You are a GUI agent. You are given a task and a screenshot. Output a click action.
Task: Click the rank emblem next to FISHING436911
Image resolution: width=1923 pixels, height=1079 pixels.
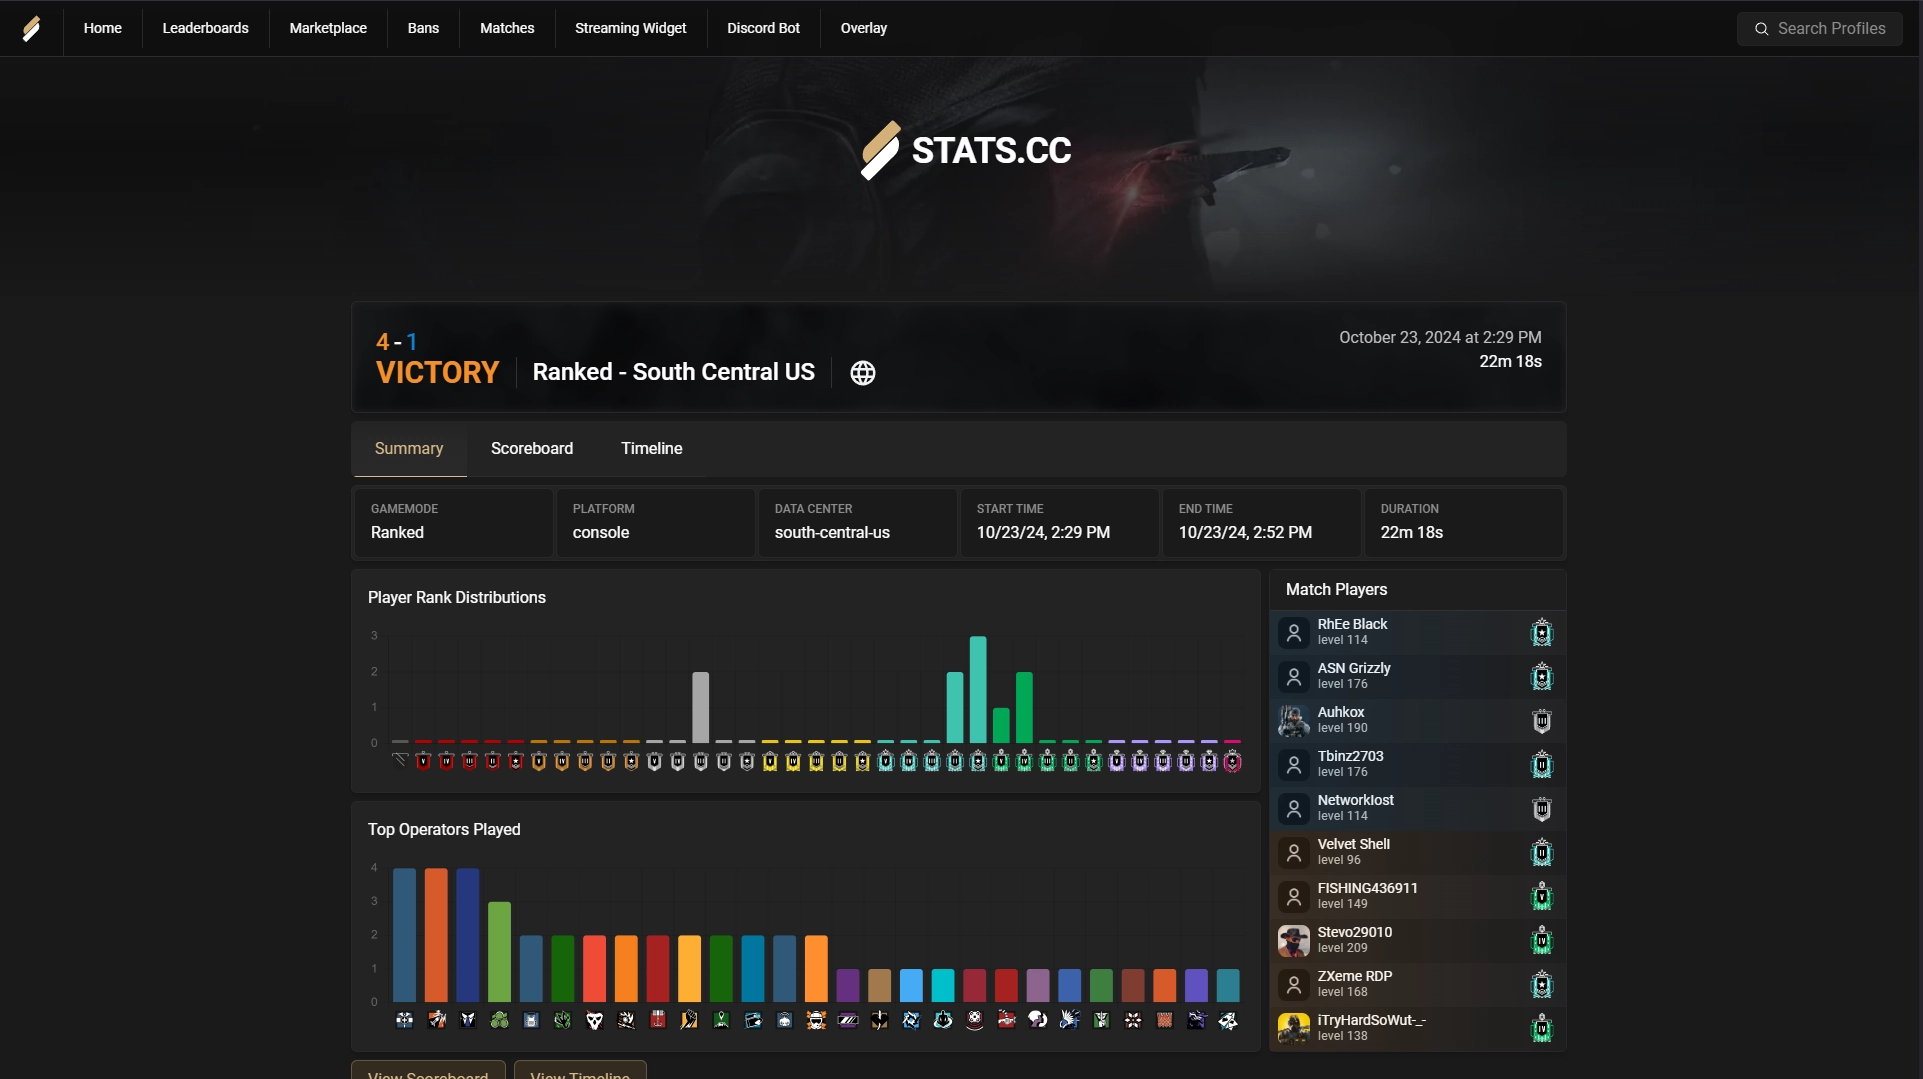click(x=1541, y=897)
